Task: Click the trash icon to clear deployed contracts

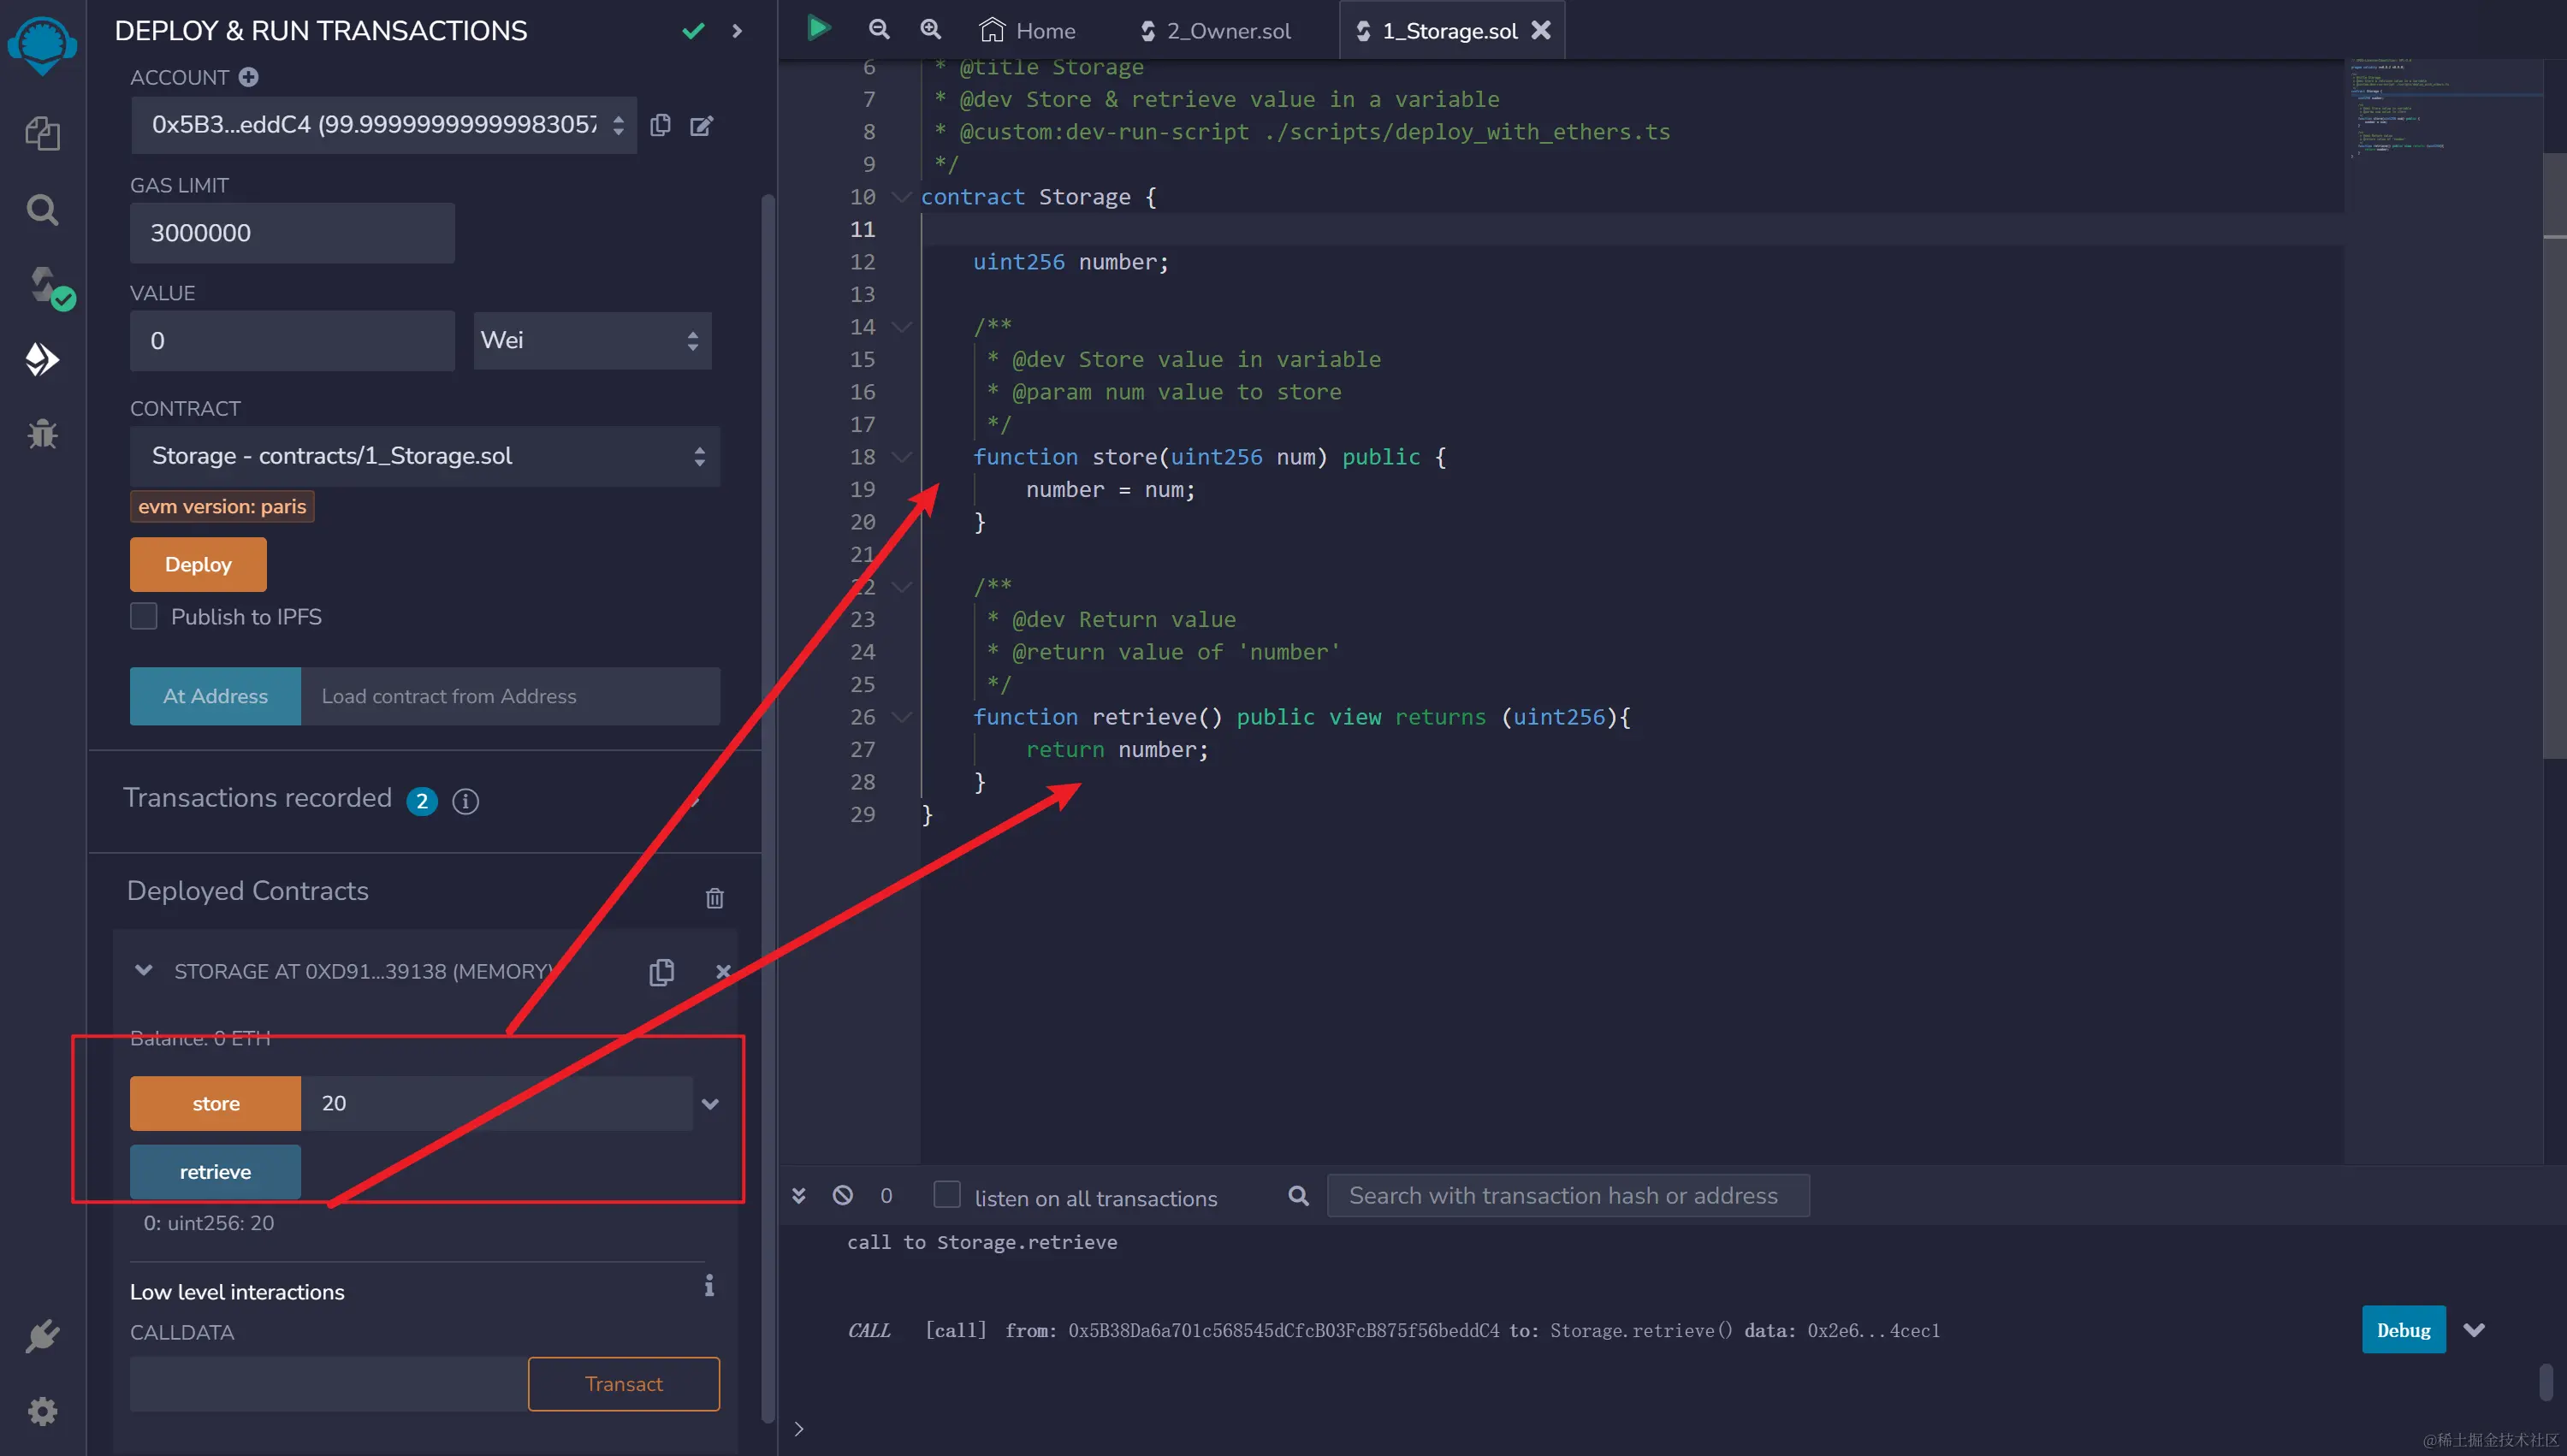Action: coord(714,897)
